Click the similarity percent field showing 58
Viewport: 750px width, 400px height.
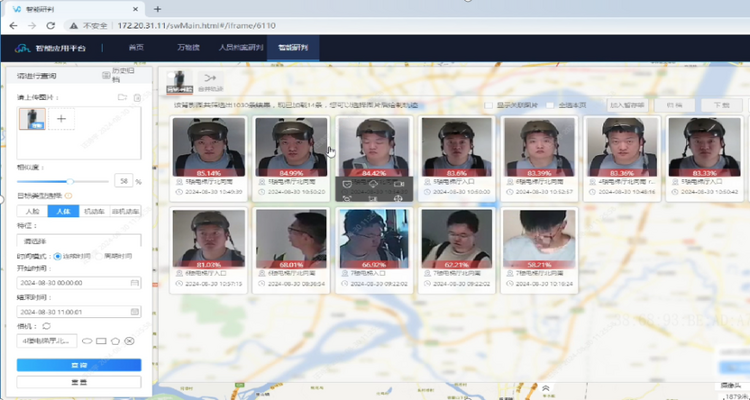pos(123,181)
